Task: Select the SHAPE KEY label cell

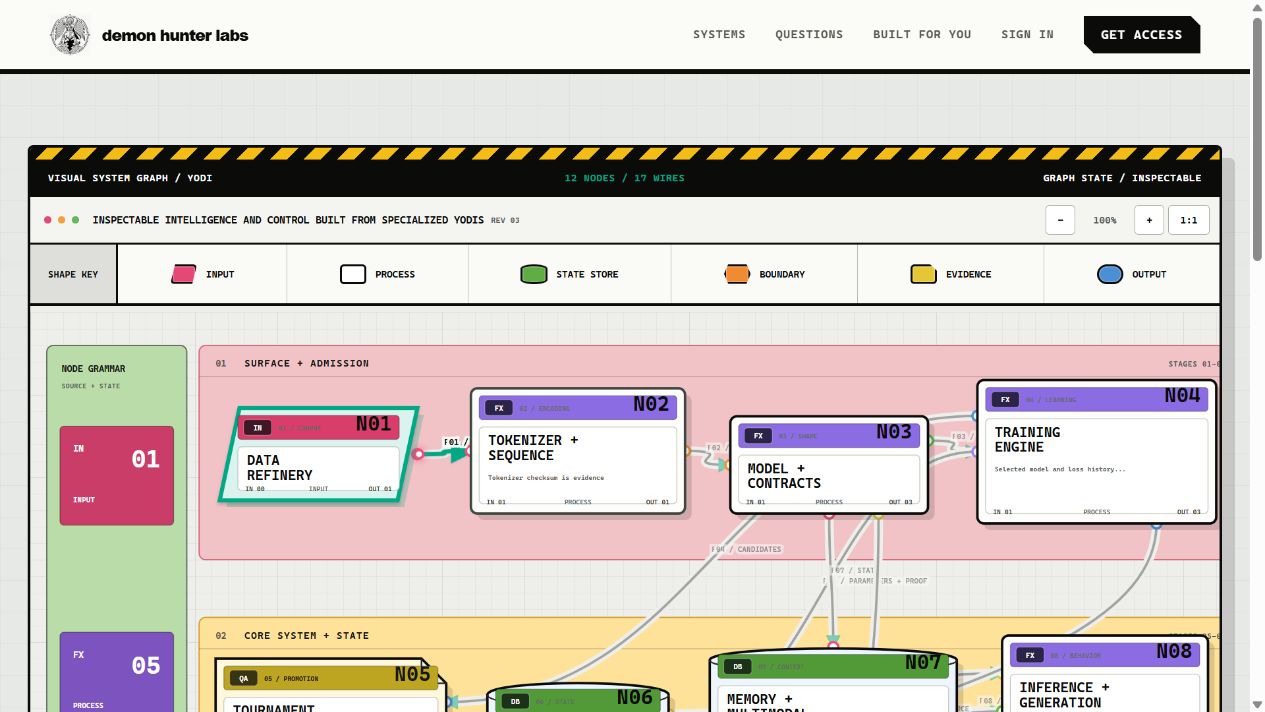Action: [x=73, y=274]
